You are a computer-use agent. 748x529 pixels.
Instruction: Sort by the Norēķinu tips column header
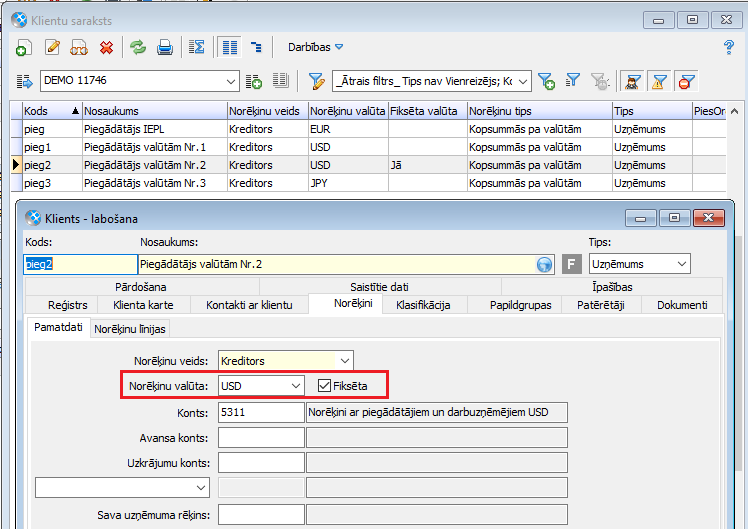540,111
